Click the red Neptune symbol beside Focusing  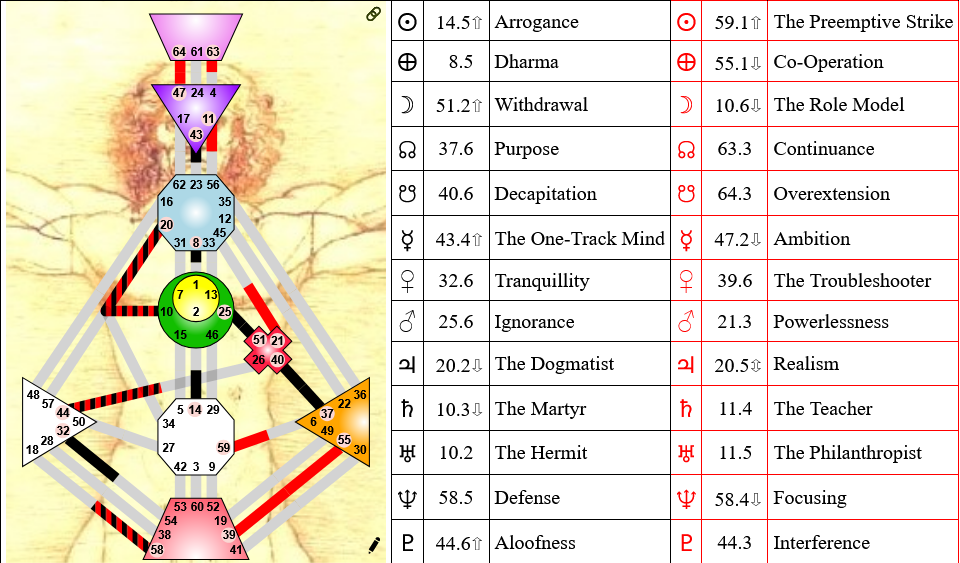[686, 498]
